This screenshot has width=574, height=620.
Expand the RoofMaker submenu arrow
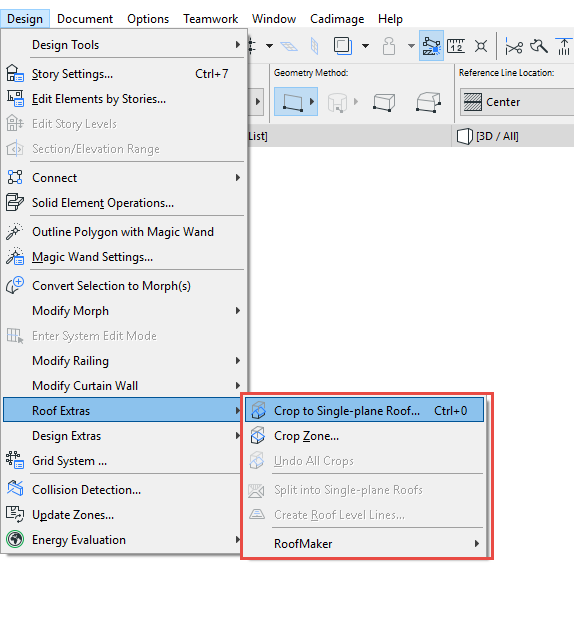(x=477, y=543)
